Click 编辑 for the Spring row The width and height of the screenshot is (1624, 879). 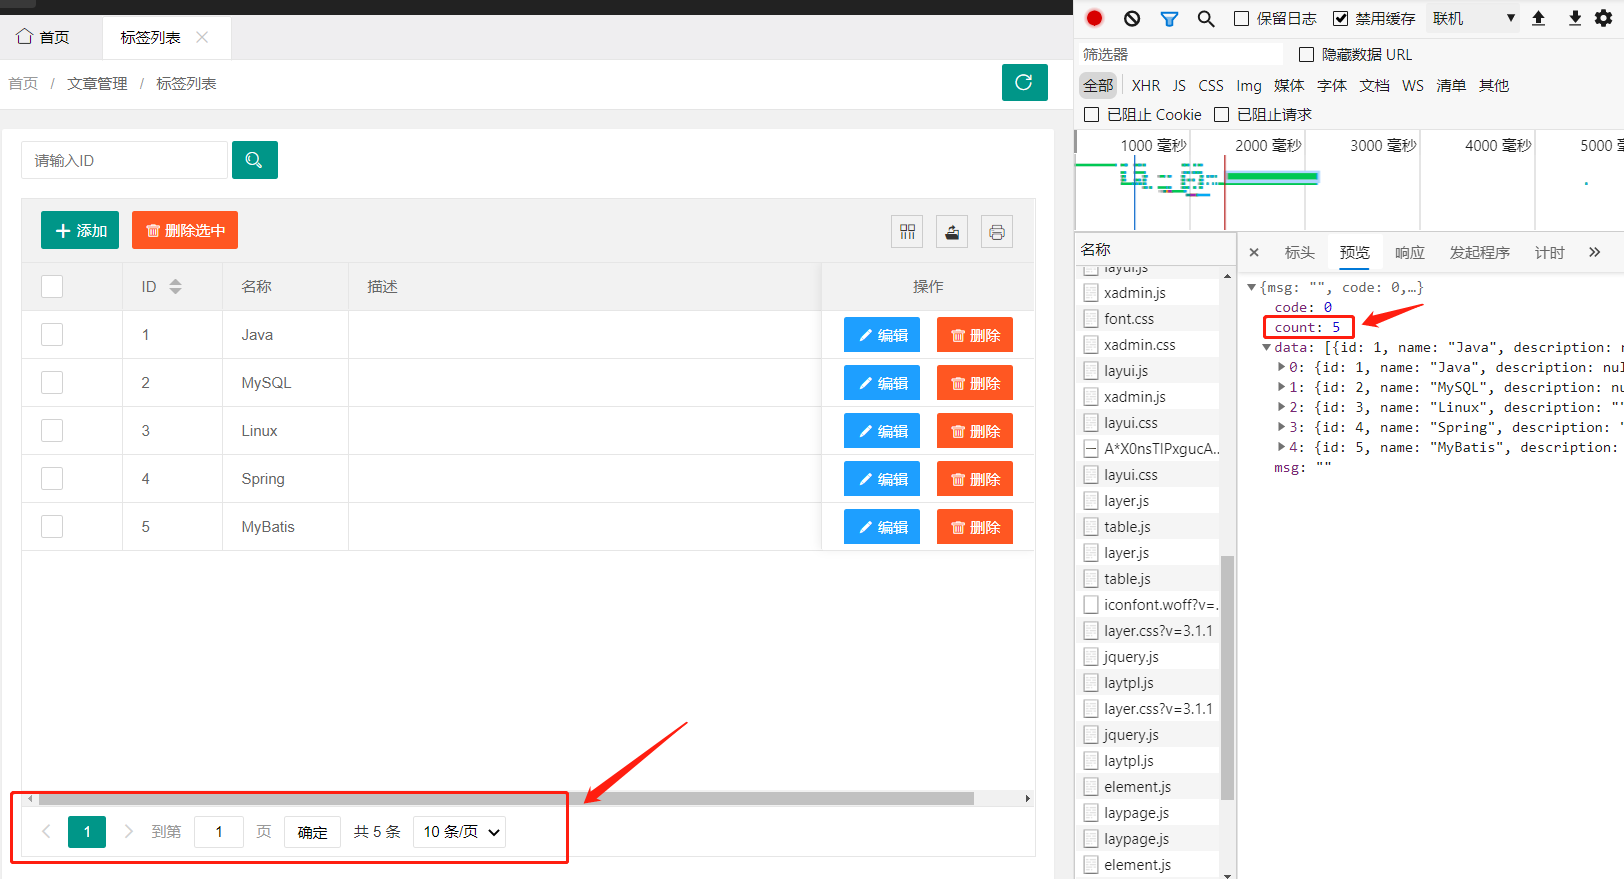(882, 479)
